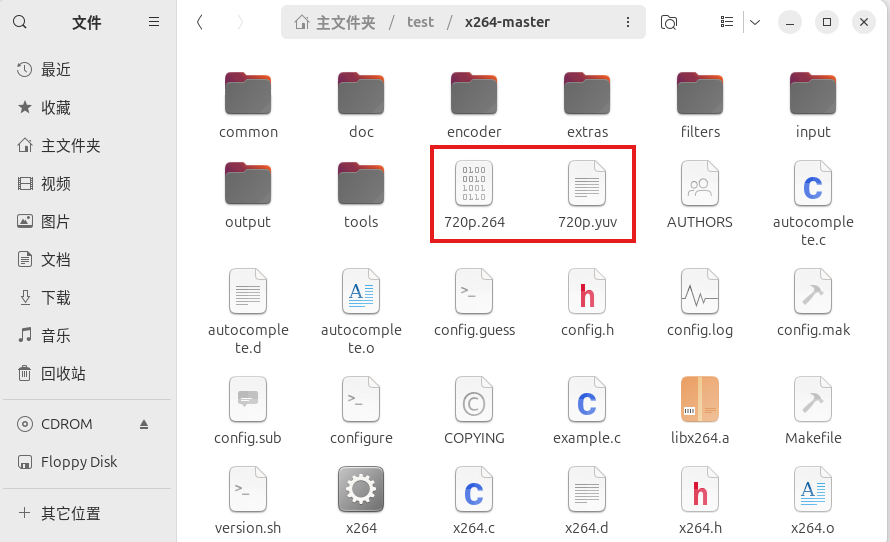Select the x264.c source file
Screen dimensions: 890x542
(x=474, y=501)
